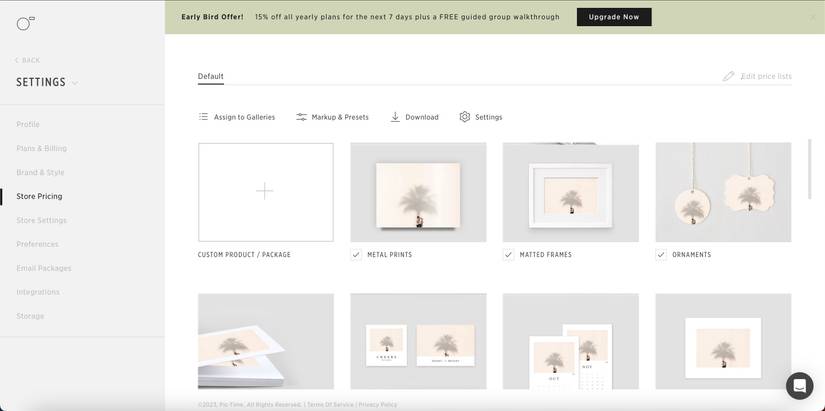Uncheck the Matted Frames checkbox
The image size is (825, 411).
(x=508, y=255)
